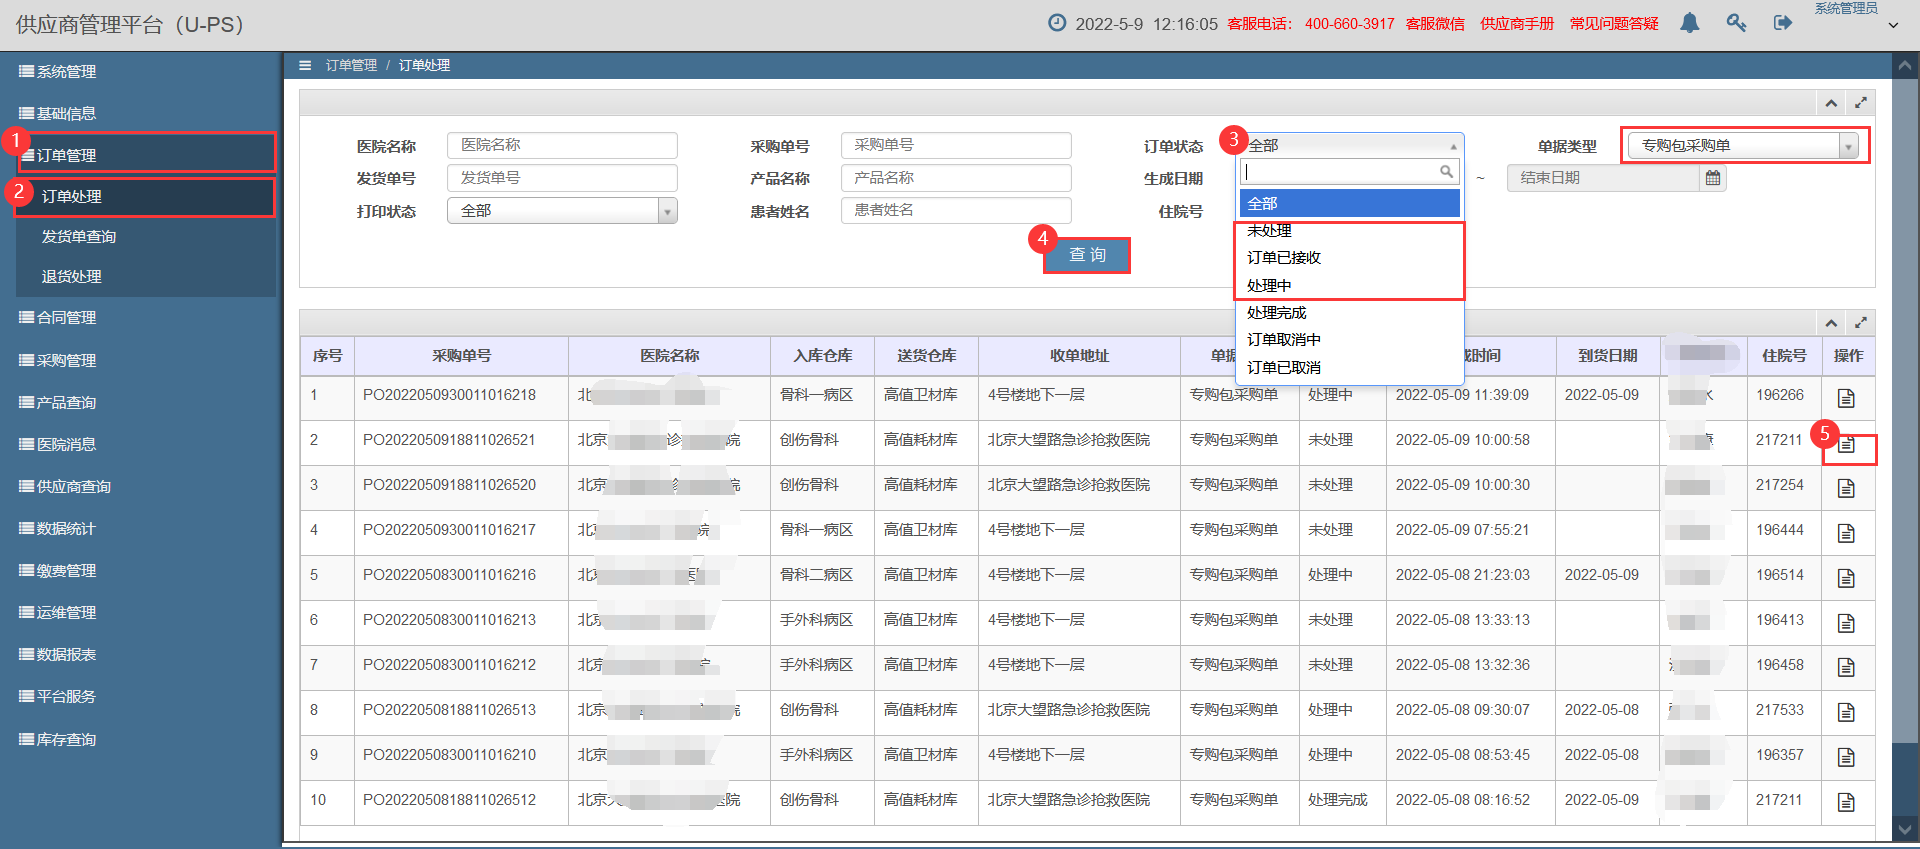Focus the 发货单号 input field
Image resolution: width=1920 pixels, height=849 pixels.
click(x=562, y=178)
